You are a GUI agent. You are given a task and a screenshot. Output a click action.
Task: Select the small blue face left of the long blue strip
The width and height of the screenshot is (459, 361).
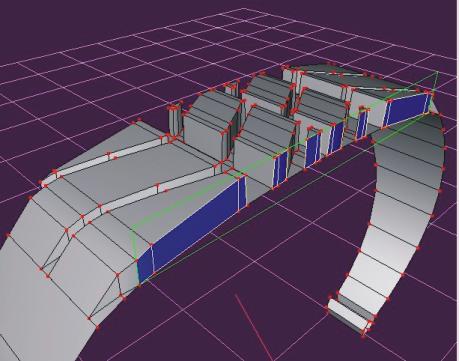145,265
